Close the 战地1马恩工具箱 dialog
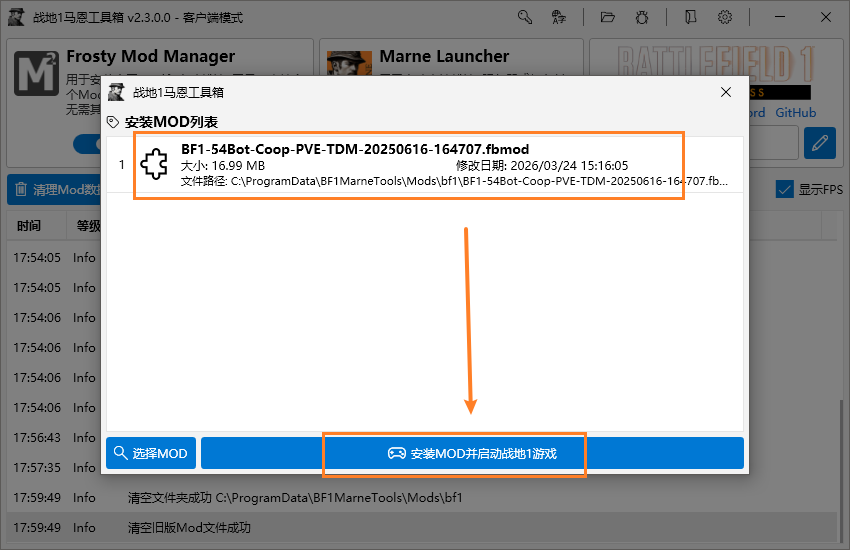Viewport: 850px width, 550px height. click(x=726, y=93)
